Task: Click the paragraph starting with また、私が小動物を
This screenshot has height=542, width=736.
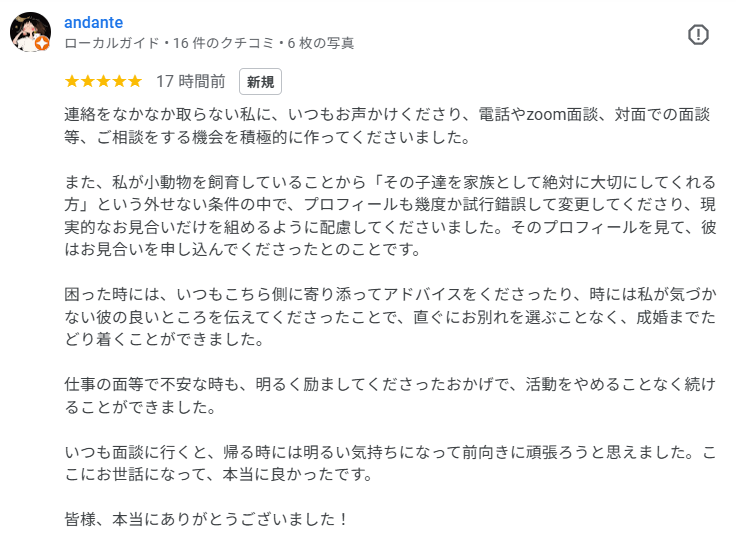Action: pyautogui.click(x=390, y=215)
